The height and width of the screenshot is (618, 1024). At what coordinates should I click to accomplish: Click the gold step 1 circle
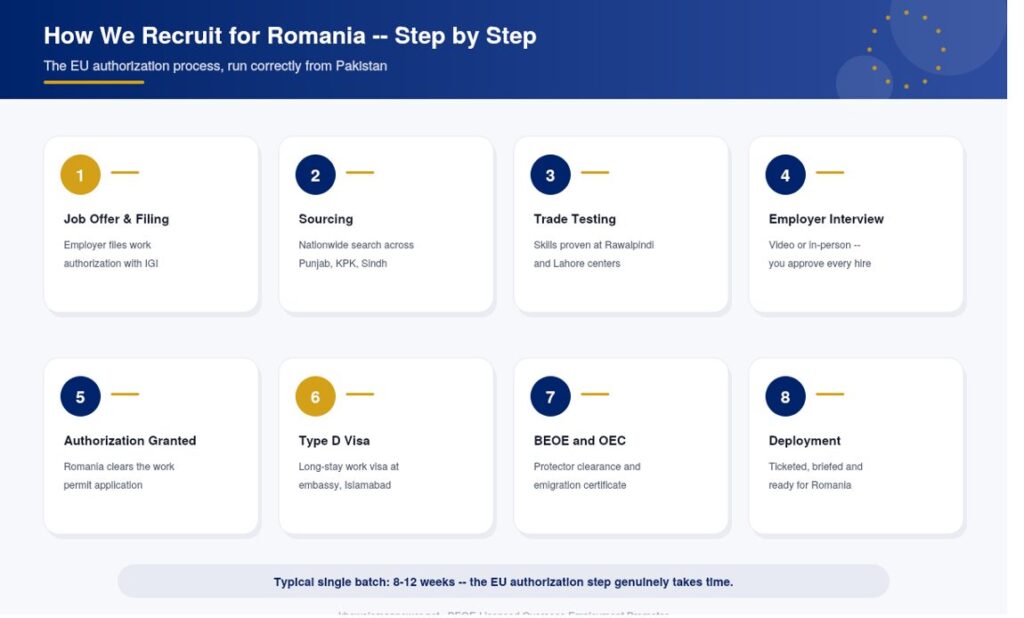(x=80, y=174)
